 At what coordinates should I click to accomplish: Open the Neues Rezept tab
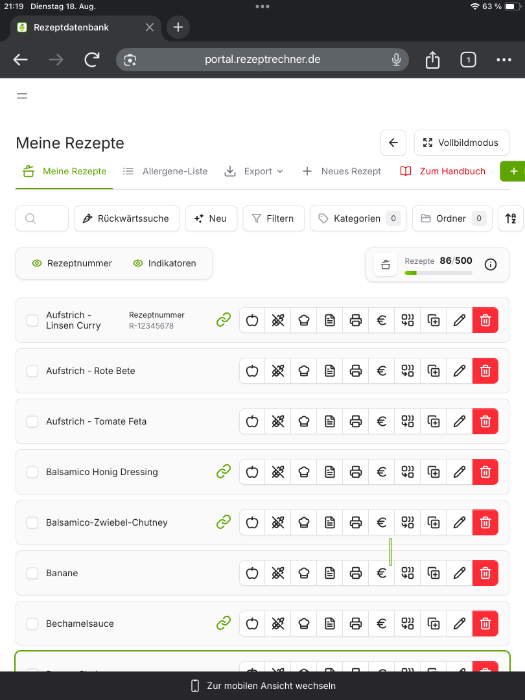(x=342, y=171)
